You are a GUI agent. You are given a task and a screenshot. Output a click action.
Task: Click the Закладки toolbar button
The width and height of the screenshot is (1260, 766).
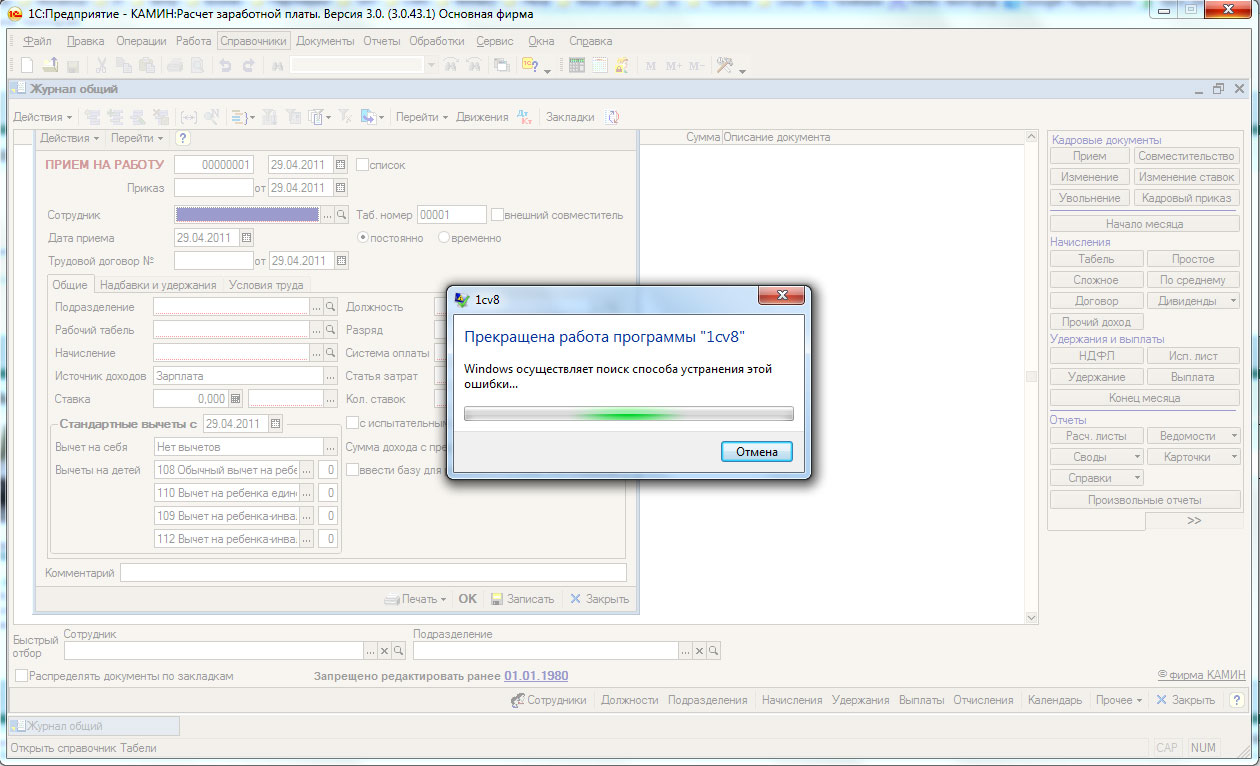coord(570,117)
